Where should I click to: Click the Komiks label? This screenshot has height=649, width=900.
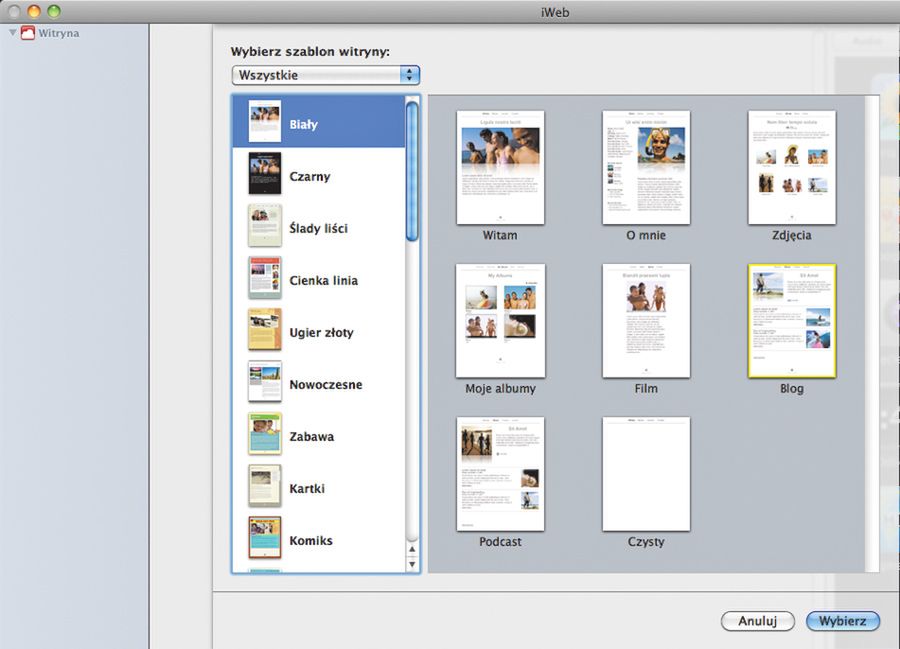pyautogui.click(x=311, y=541)
